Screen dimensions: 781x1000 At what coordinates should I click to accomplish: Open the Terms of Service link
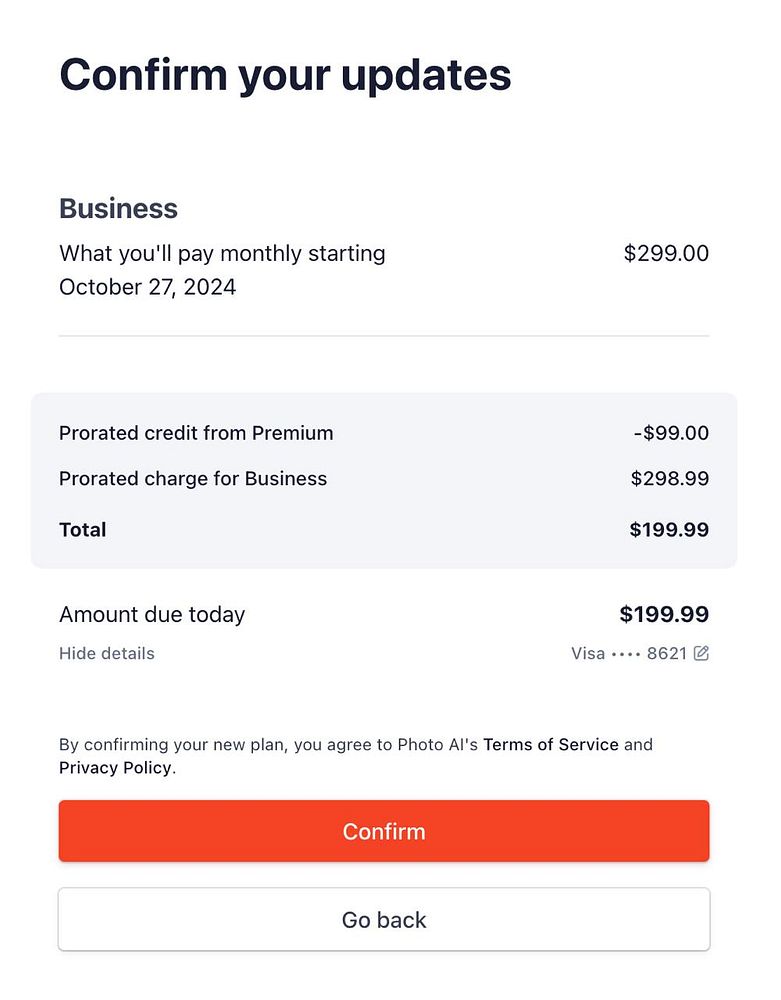tap(550, 745)
